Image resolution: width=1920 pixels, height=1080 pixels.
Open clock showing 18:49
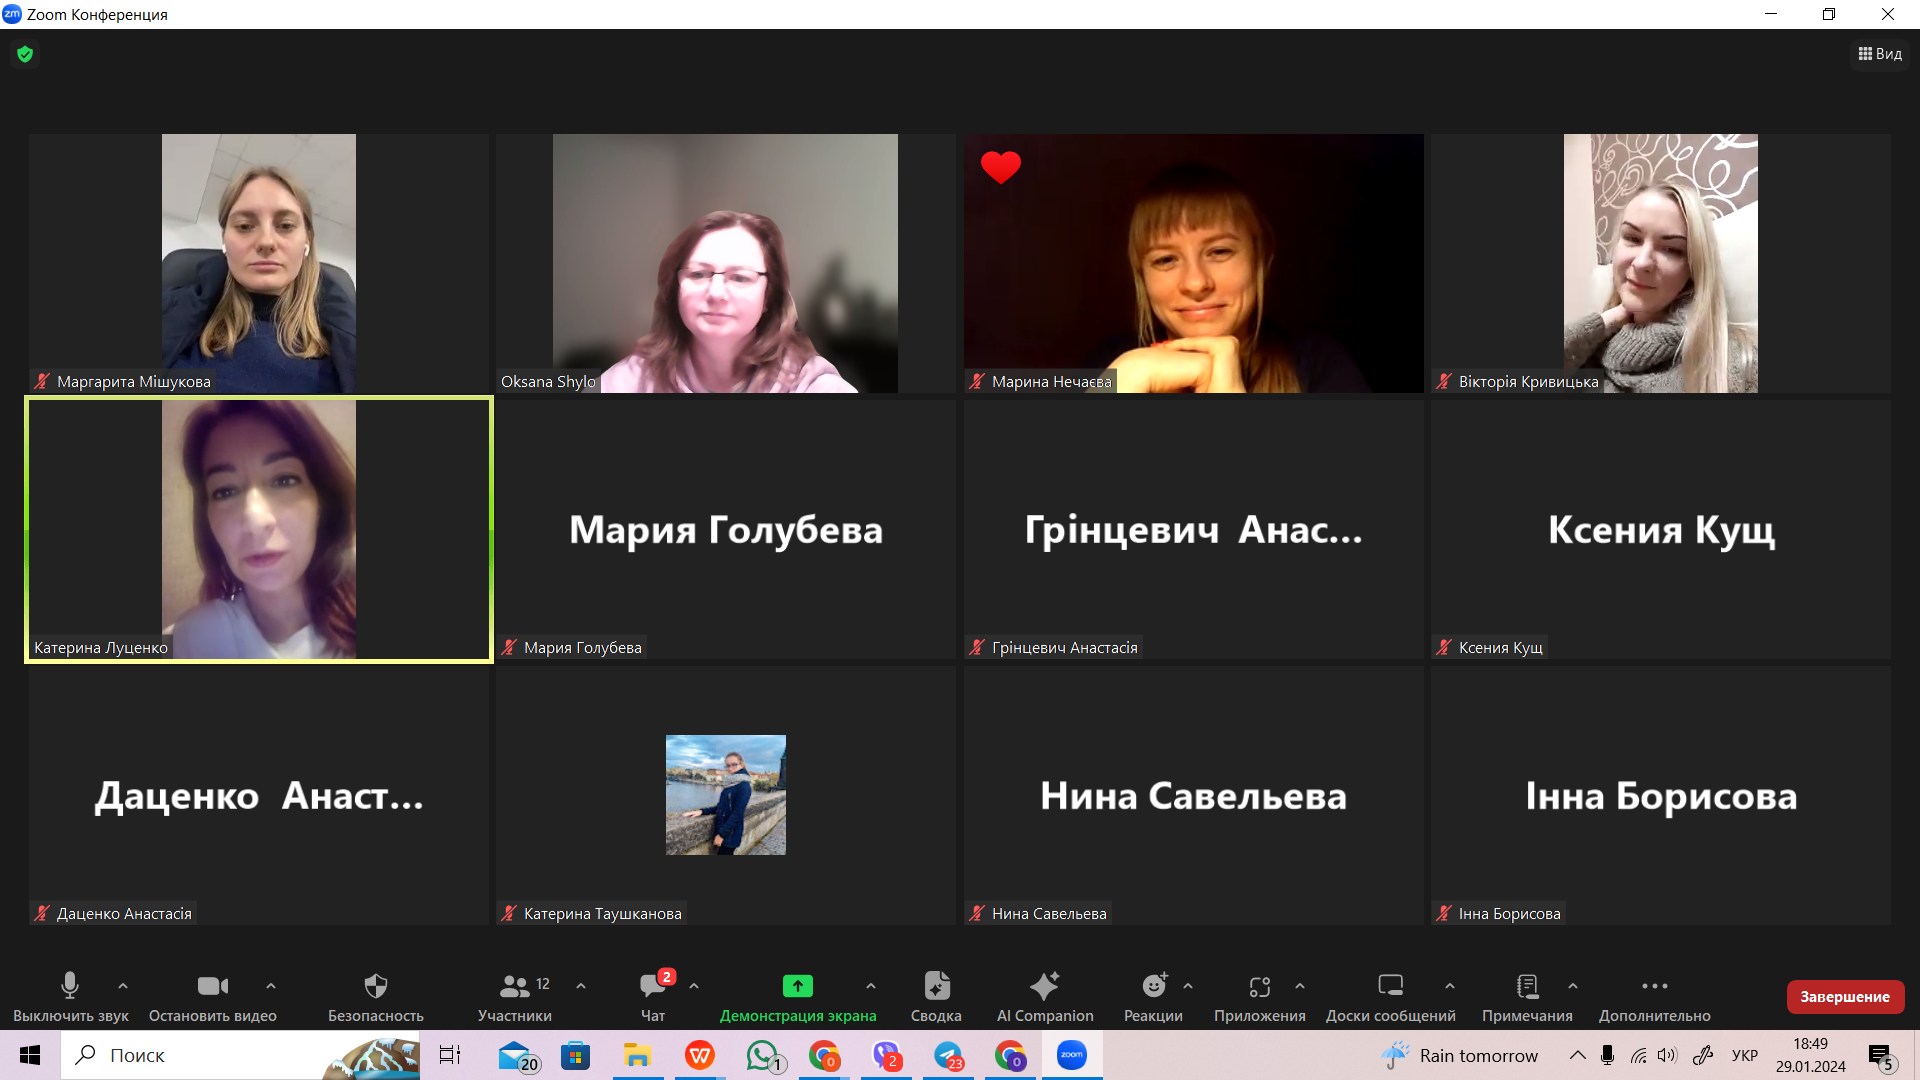1811,1055
